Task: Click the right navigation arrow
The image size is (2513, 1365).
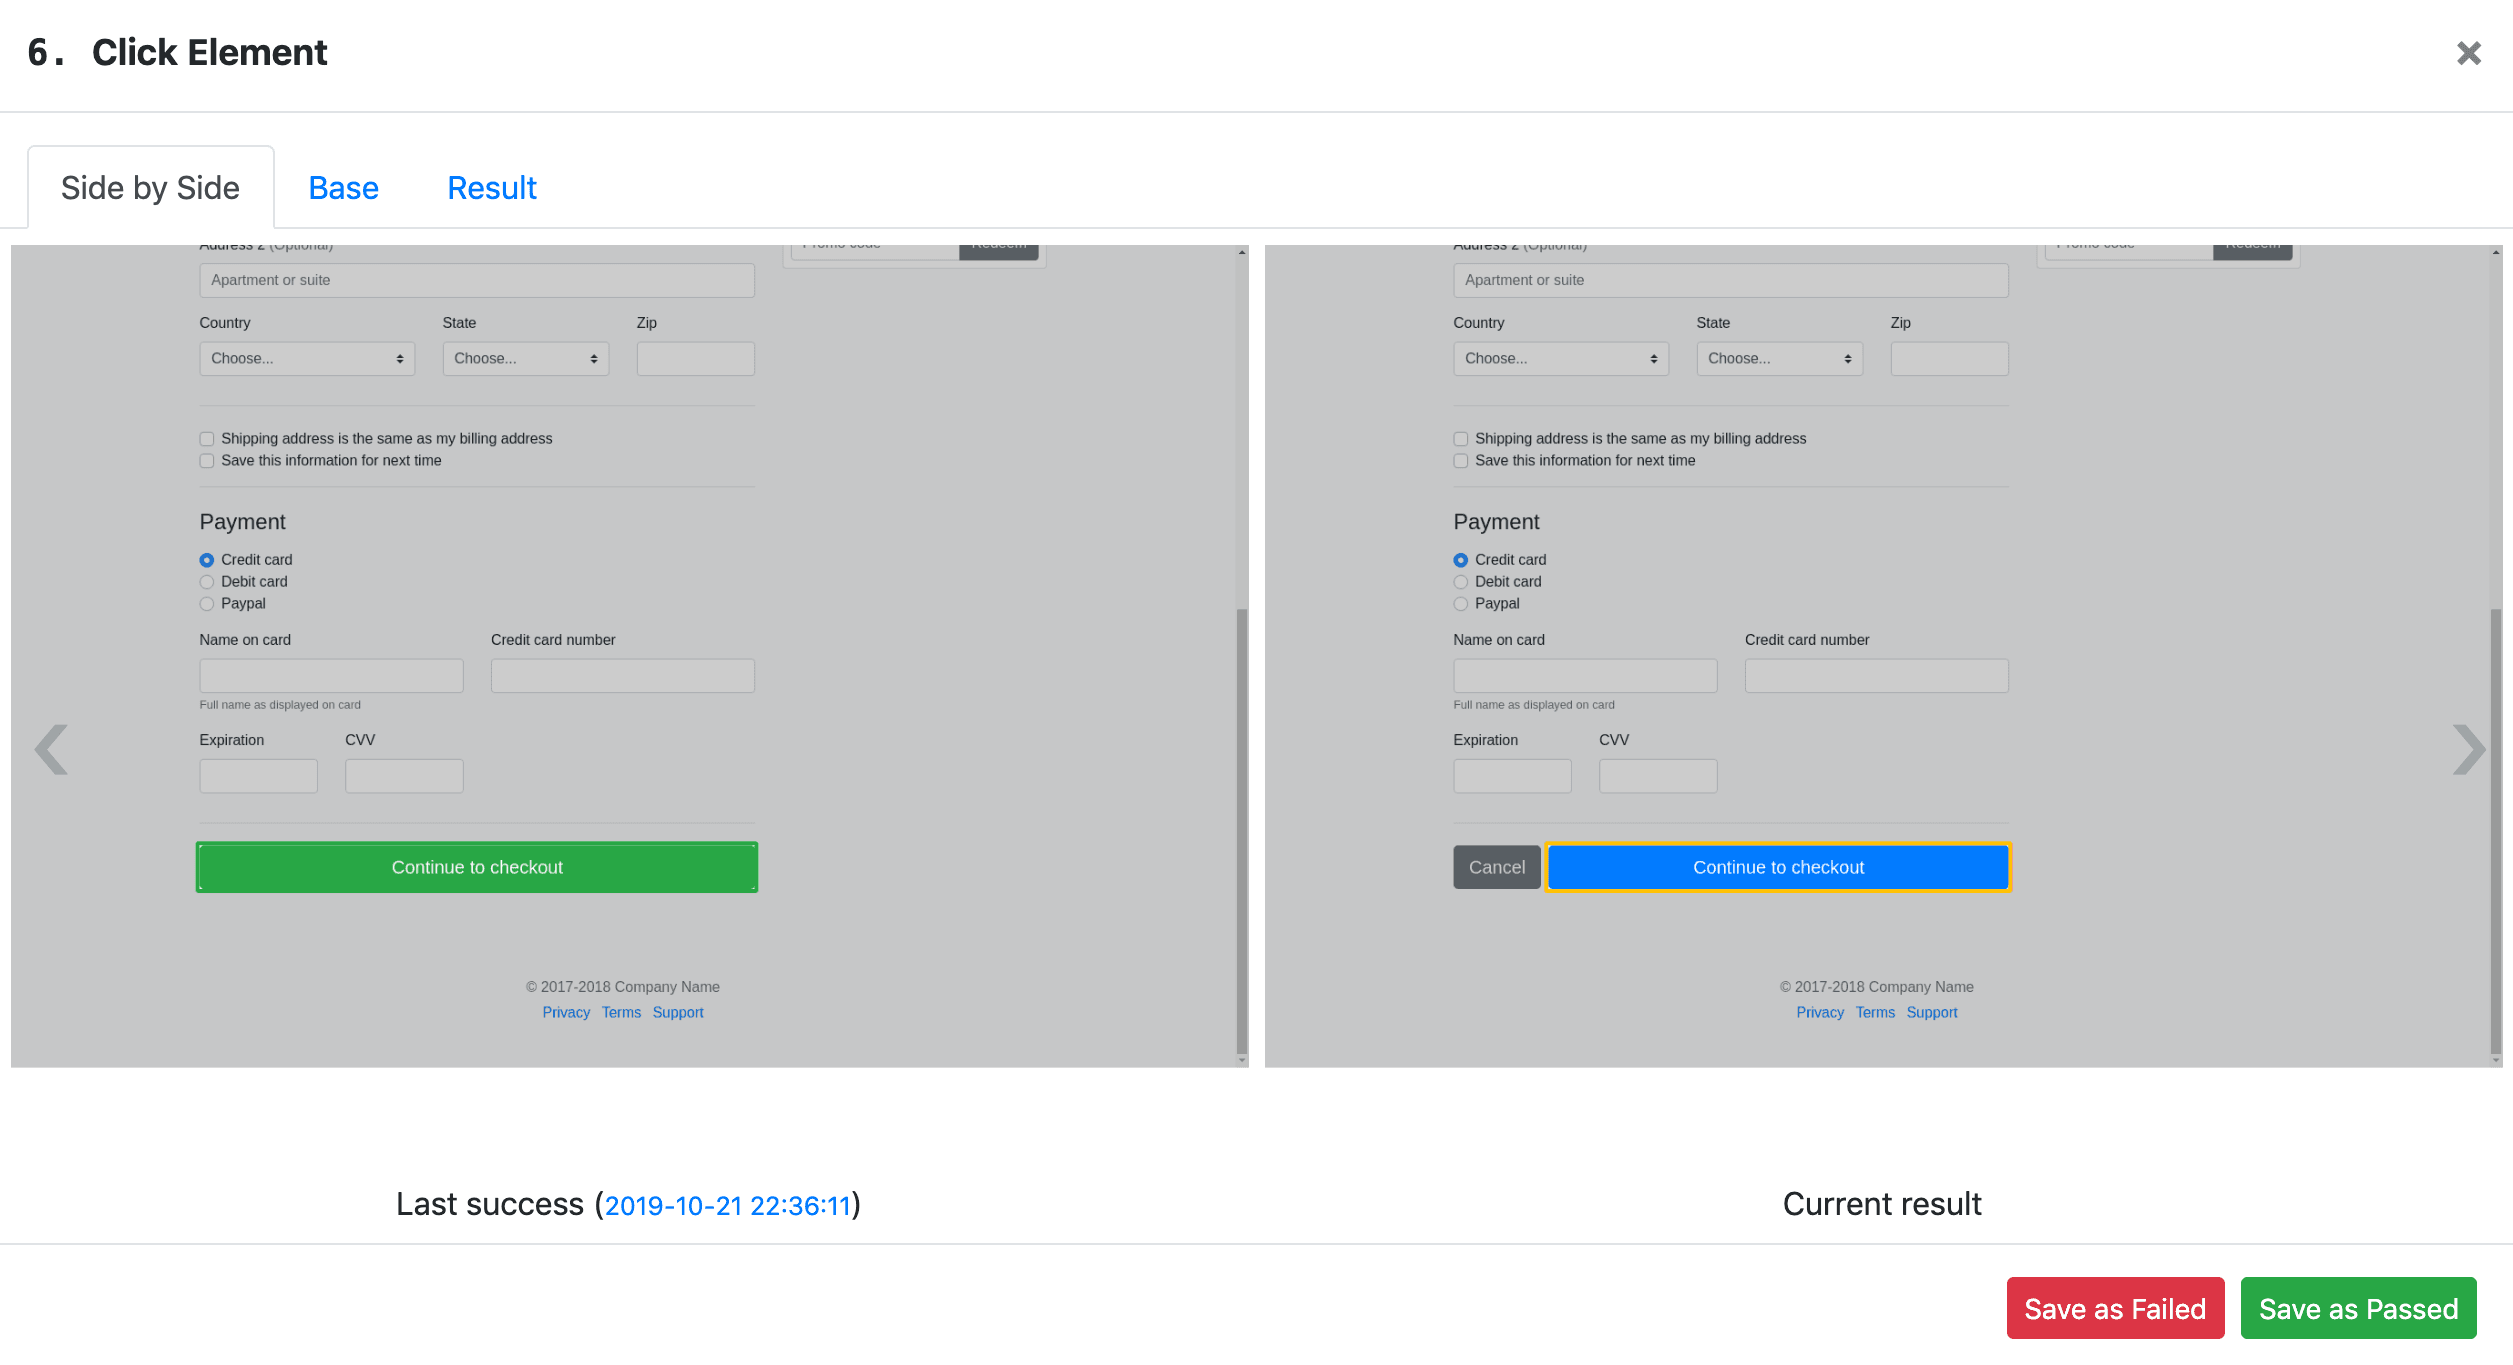Action: 2470,749
